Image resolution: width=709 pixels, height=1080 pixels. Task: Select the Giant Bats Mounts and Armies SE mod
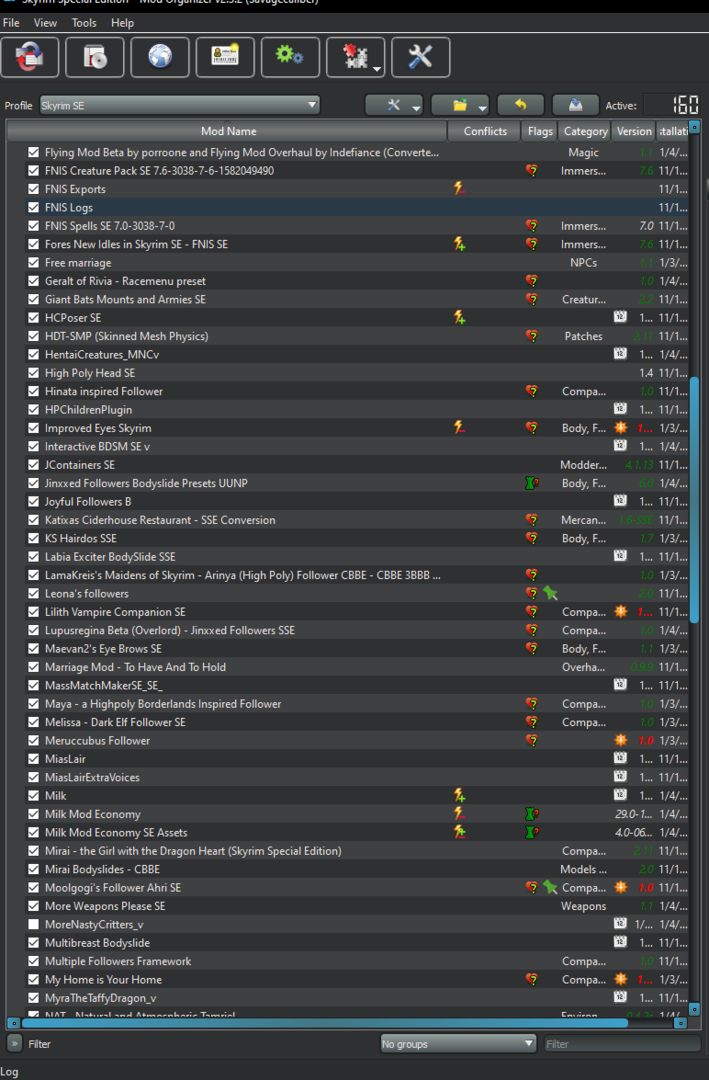click(125, 299)
